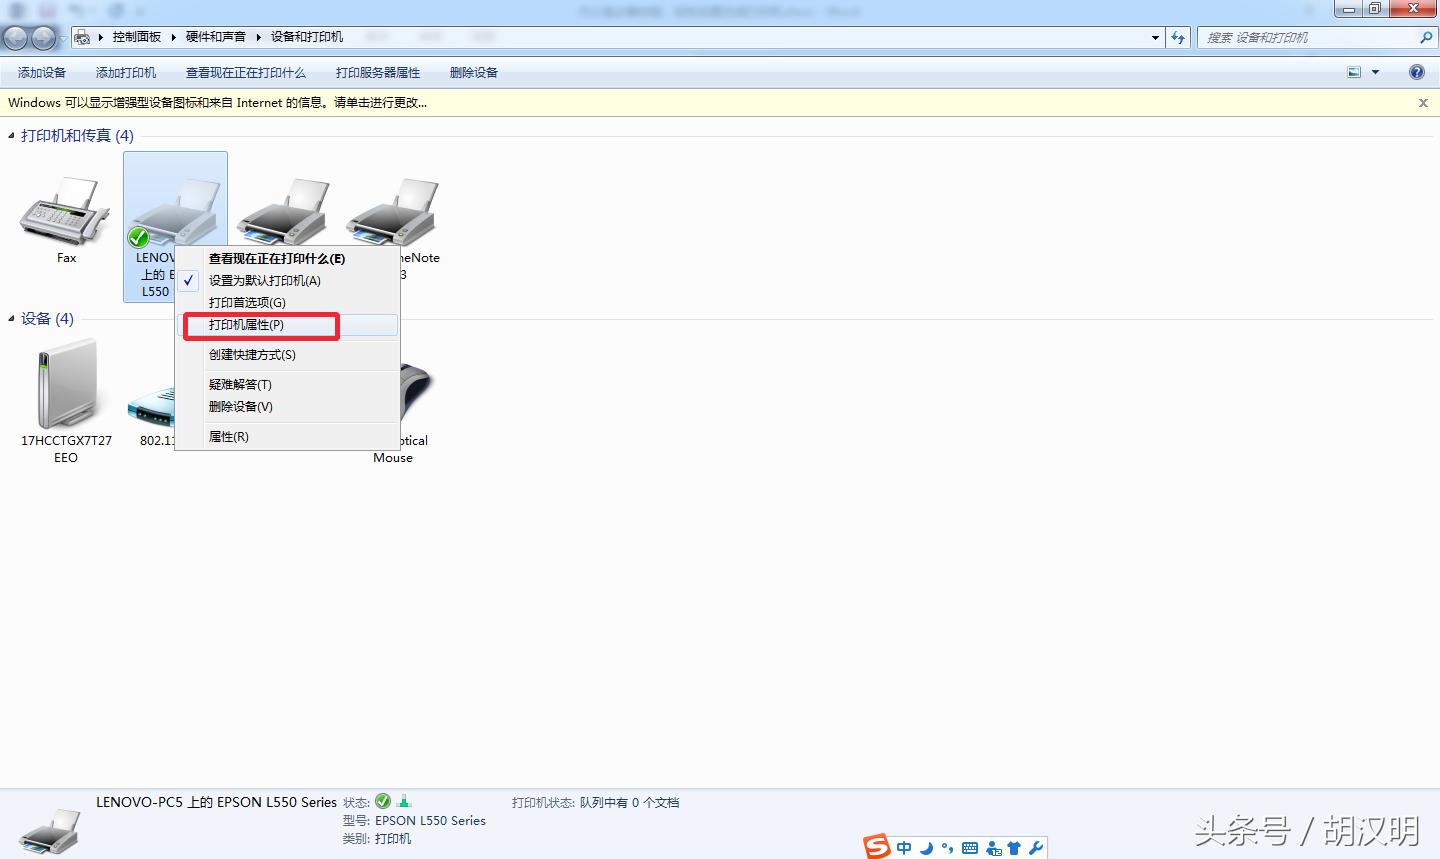Dismiss the yellow information bar
The image size is (1440, 859).
click(1423, 103)
